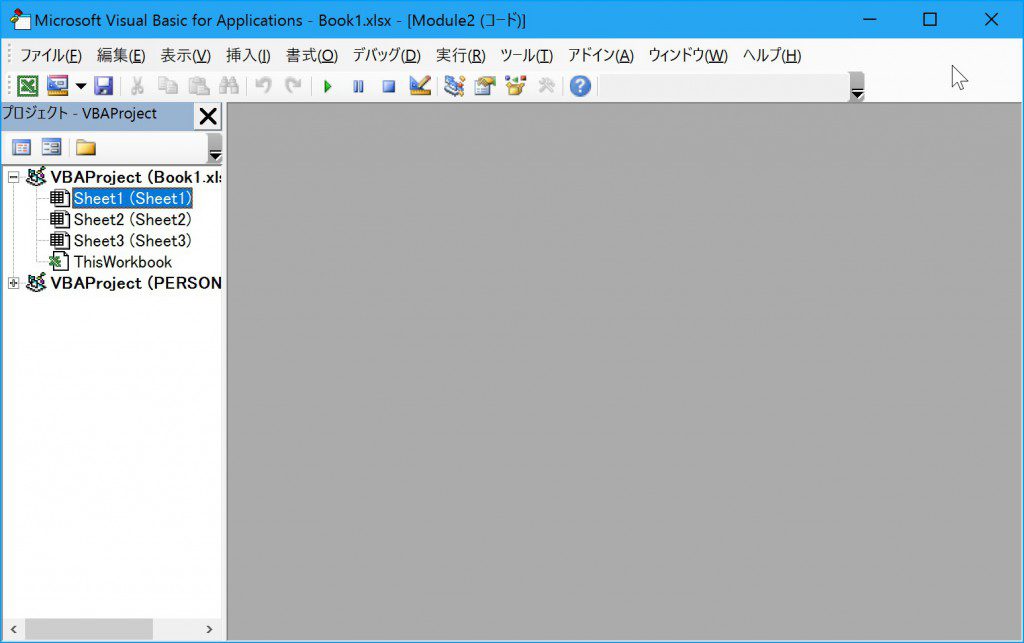Open the デバッグ(D) menu
1024x643 pixels.
coord(387,55)
